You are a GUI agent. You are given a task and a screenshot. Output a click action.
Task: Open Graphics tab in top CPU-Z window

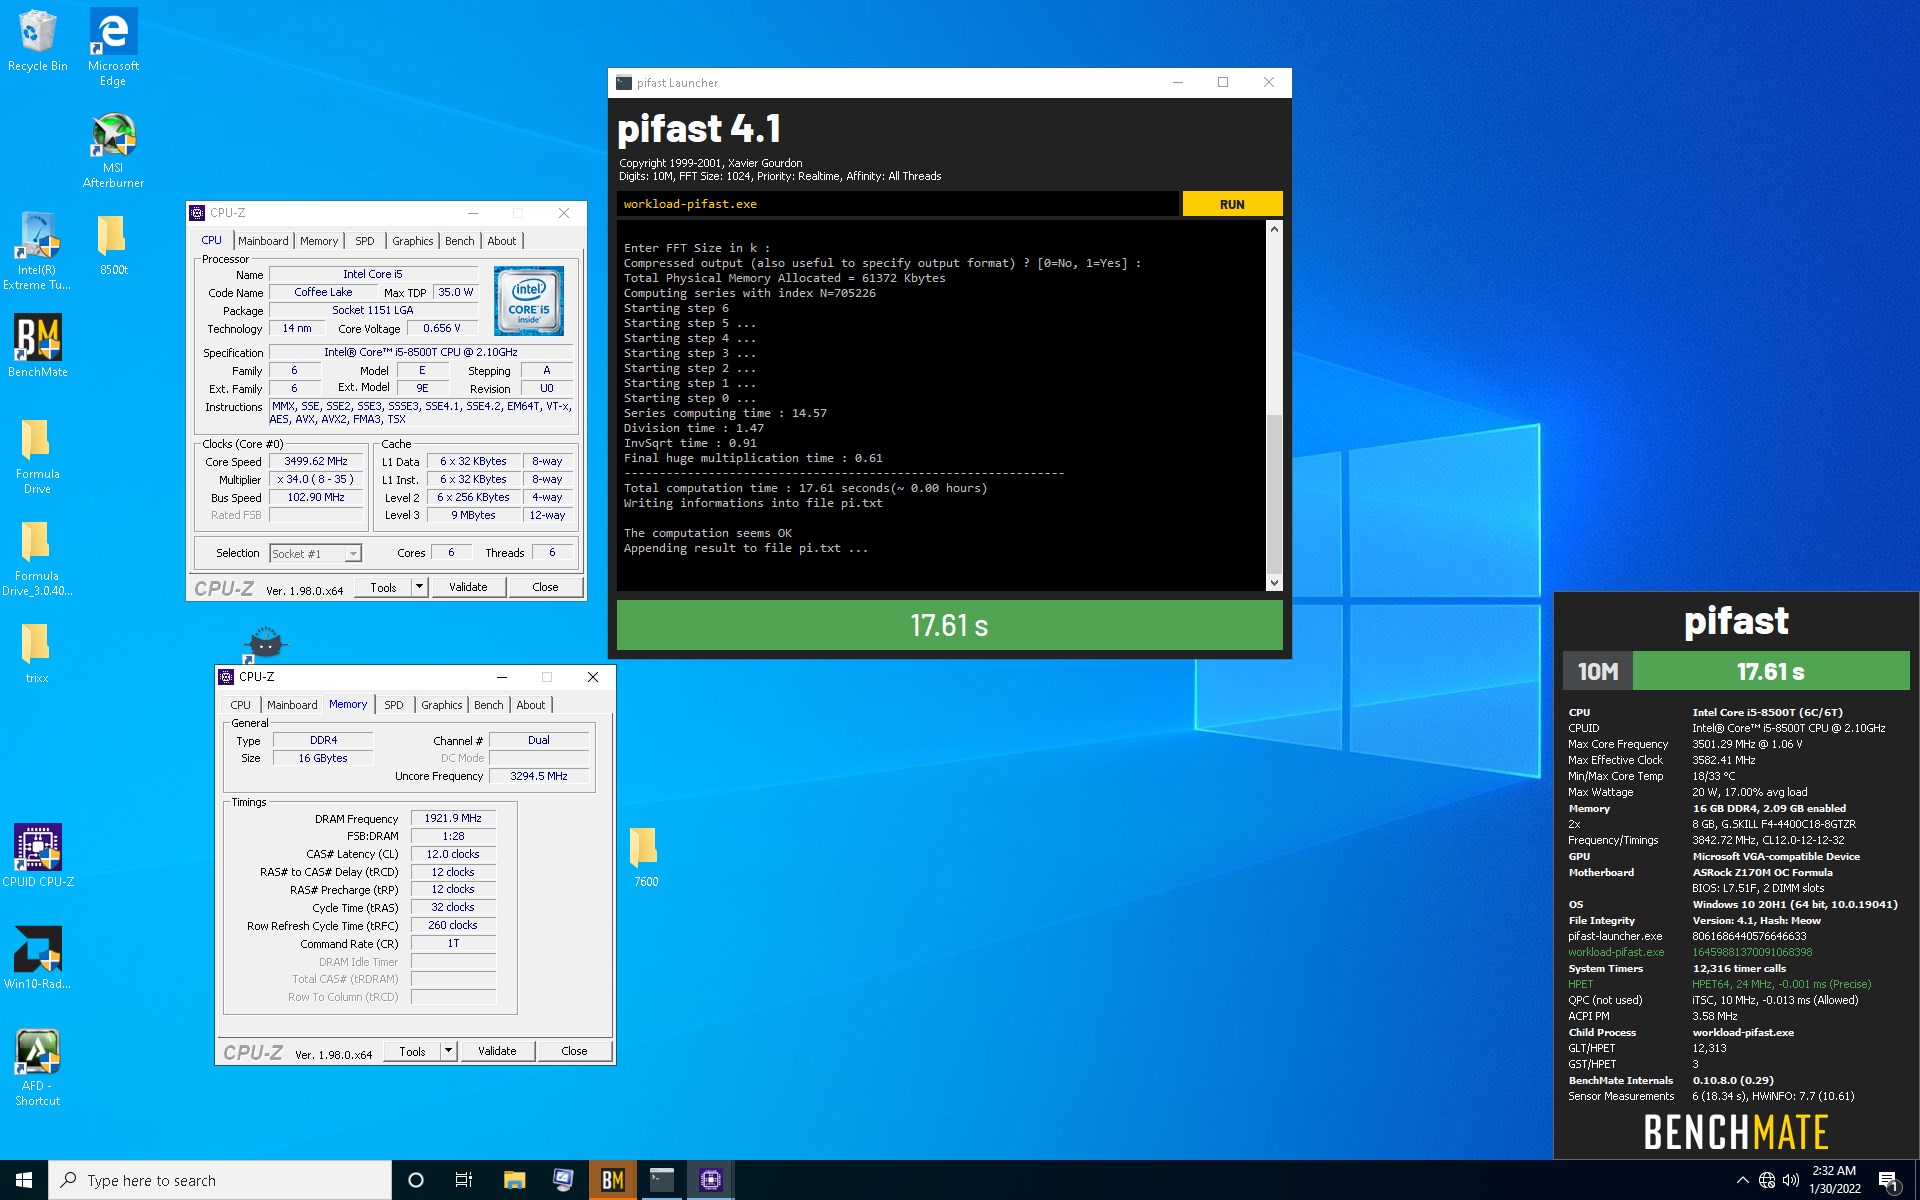(413, 241)
